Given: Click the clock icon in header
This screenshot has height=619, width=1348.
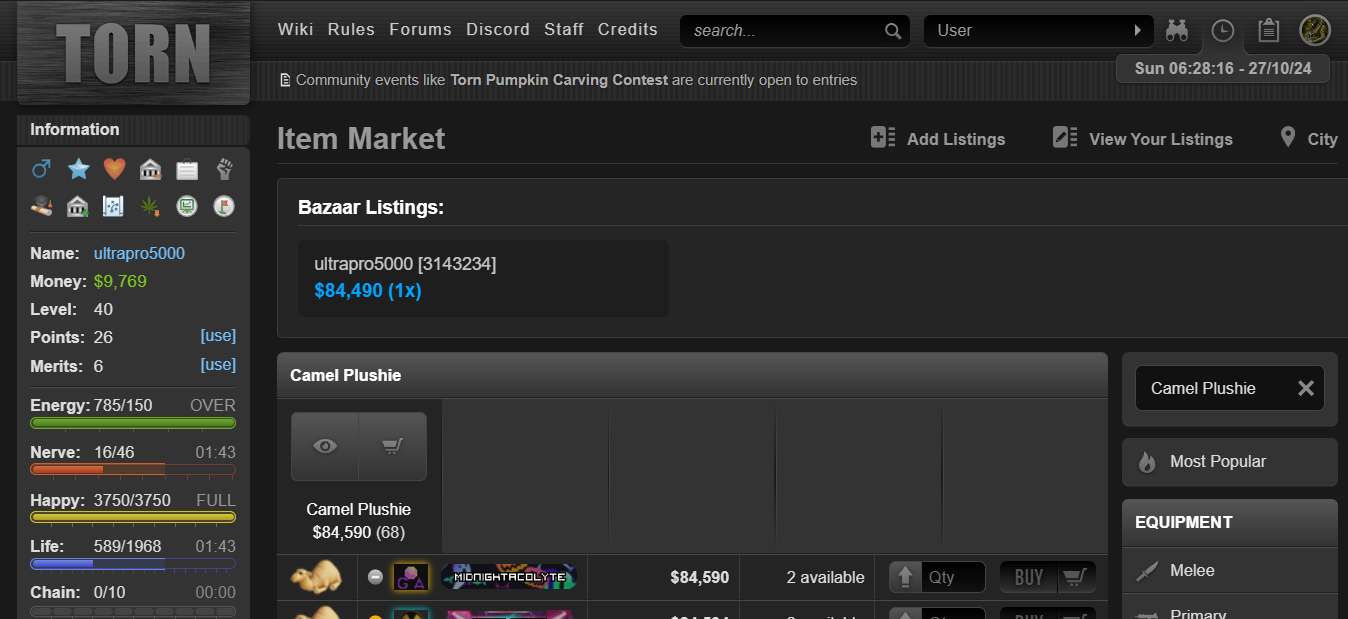Looking at the screenshot, I should 1222,31.
